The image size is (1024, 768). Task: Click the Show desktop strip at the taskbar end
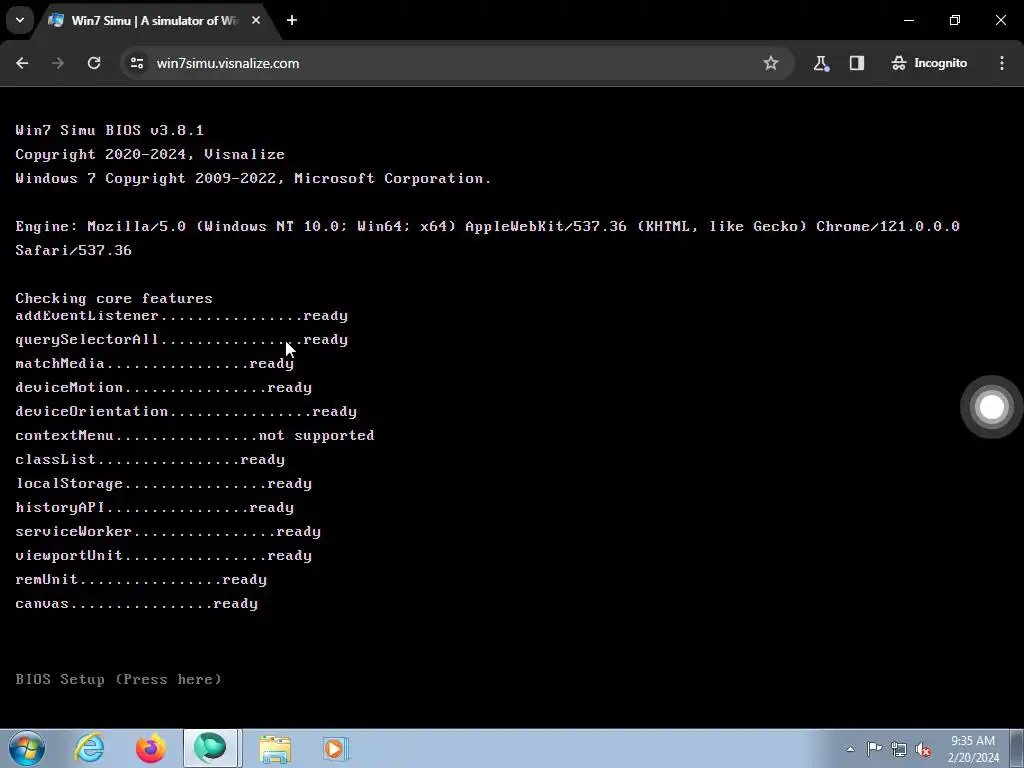pos(1017,748)
